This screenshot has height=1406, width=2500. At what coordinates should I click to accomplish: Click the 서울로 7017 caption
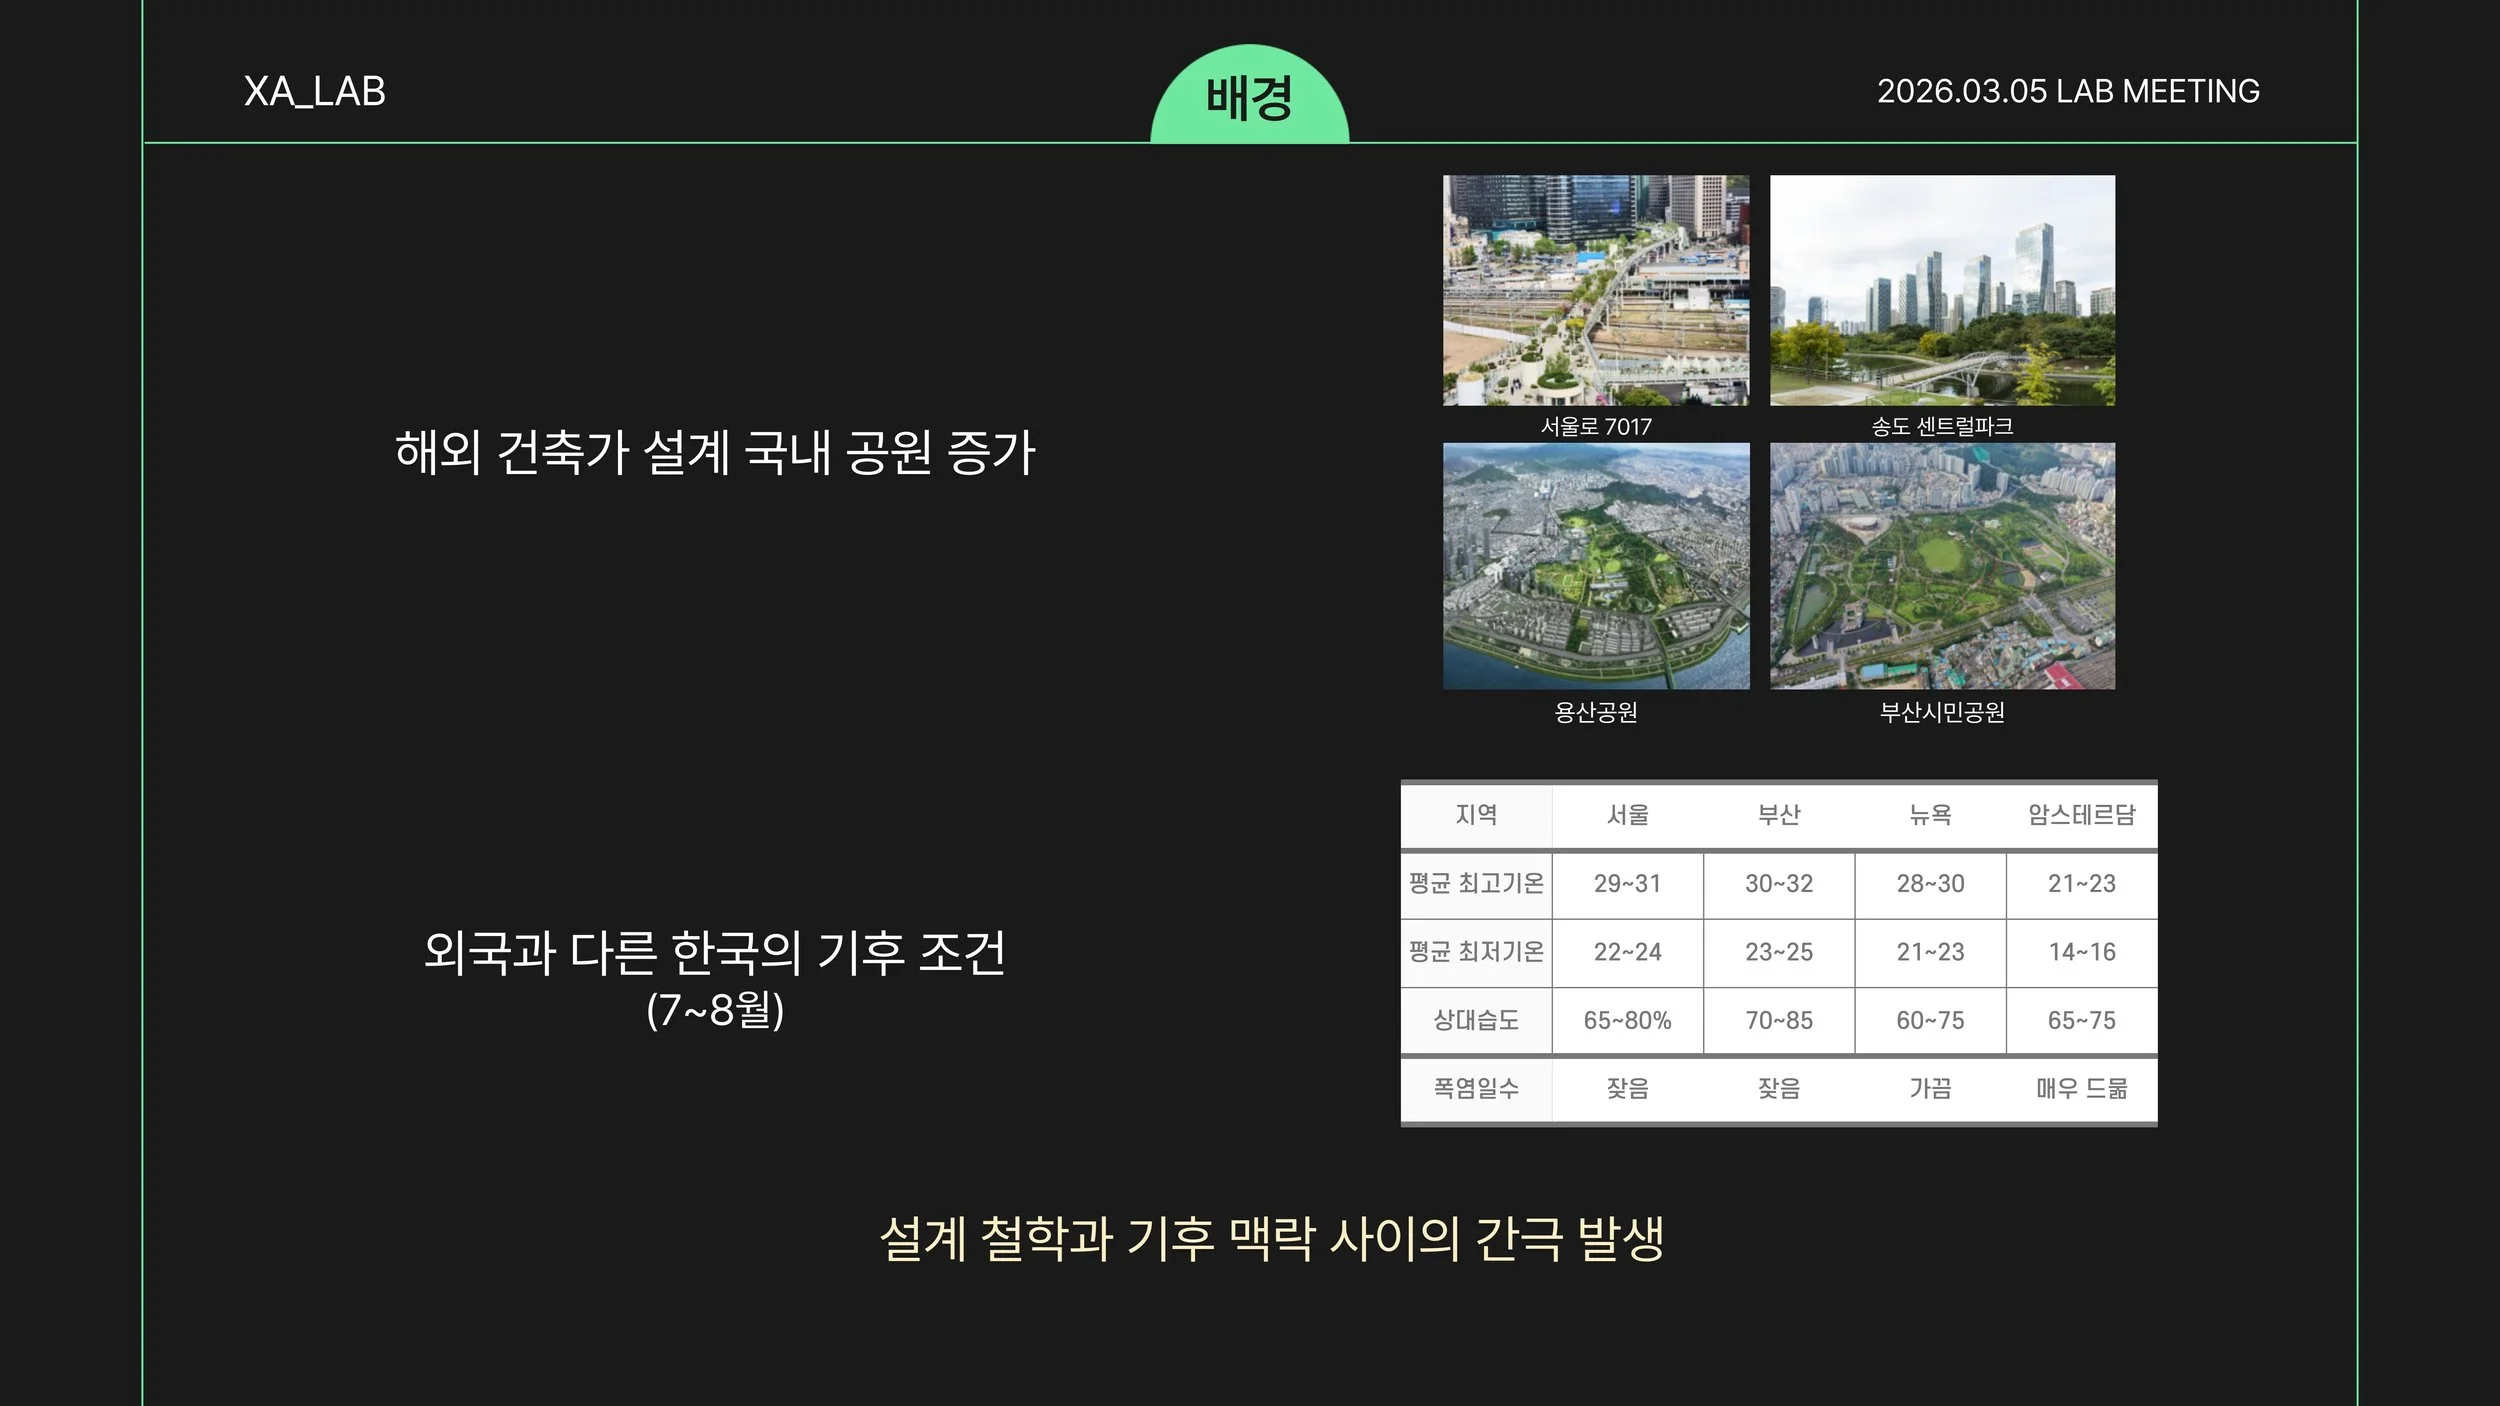(x=1596, y=427)
